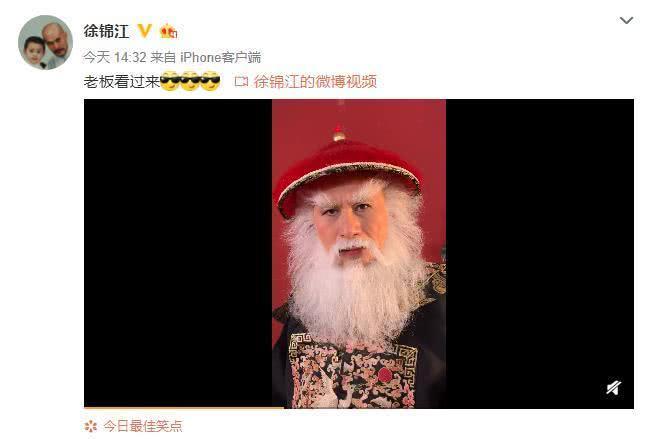Toggle the video mute speaker icon
Viewport: 650px width, 439px height.
tap(614, 388)
